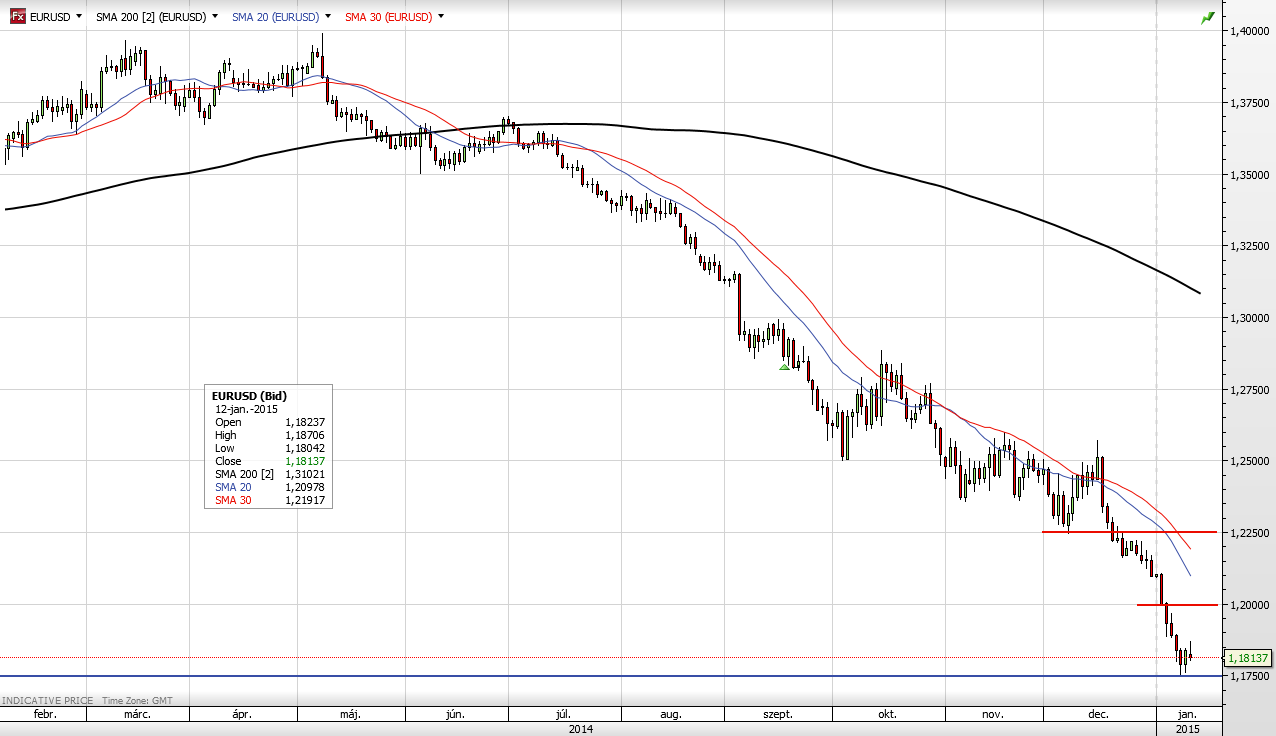The image size is (1276, 736).
Task: Click the SMA 200 [2] value 1,31021
Action: click(x=304, y=474)
